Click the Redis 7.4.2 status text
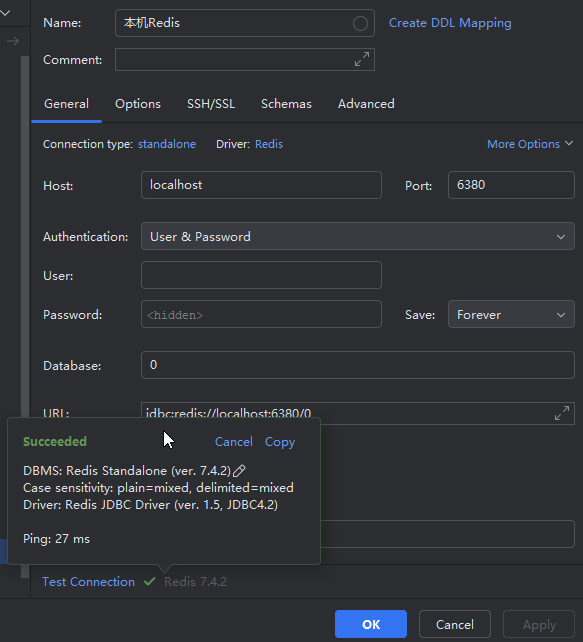The image size is (583, 642). (x=195, y=581)
